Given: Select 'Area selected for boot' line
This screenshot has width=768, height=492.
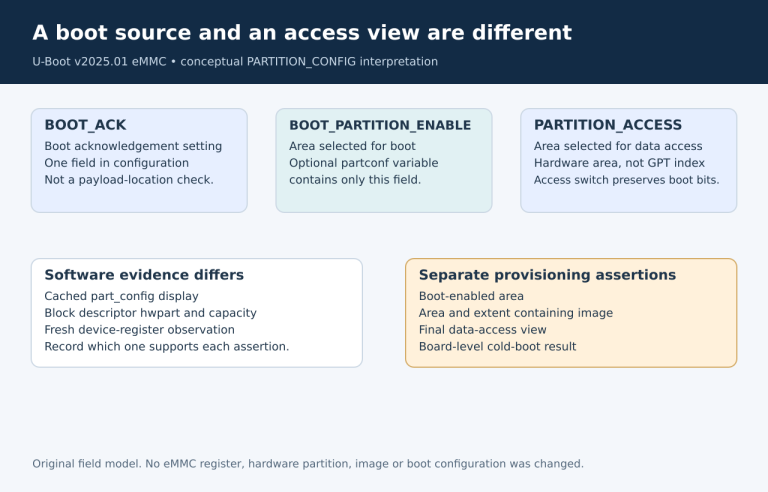Looking at the screenshot, I should [352, 146].
